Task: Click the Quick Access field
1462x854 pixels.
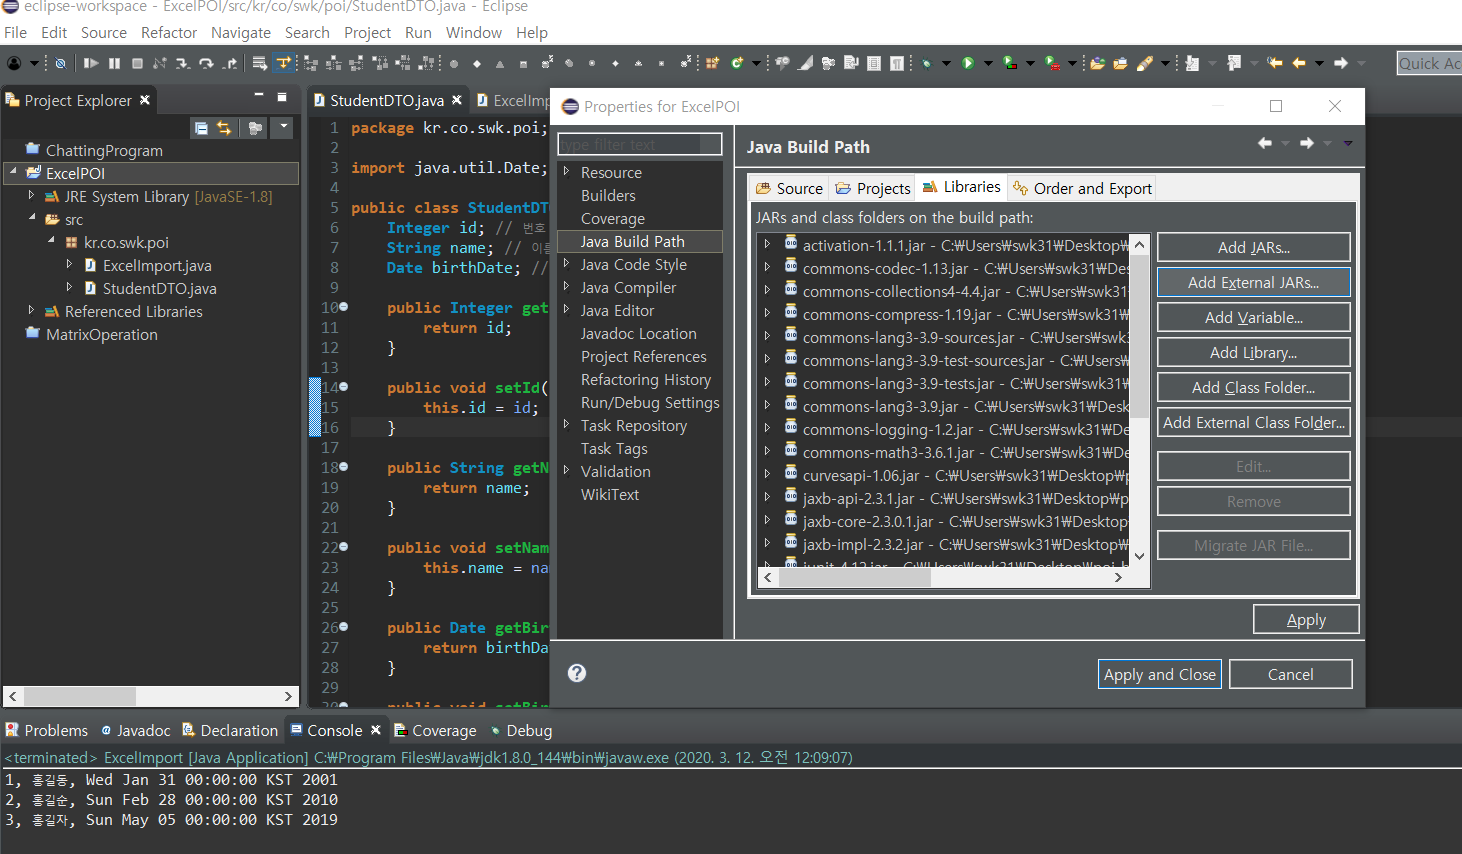Action: click(x=1429, y=63)
